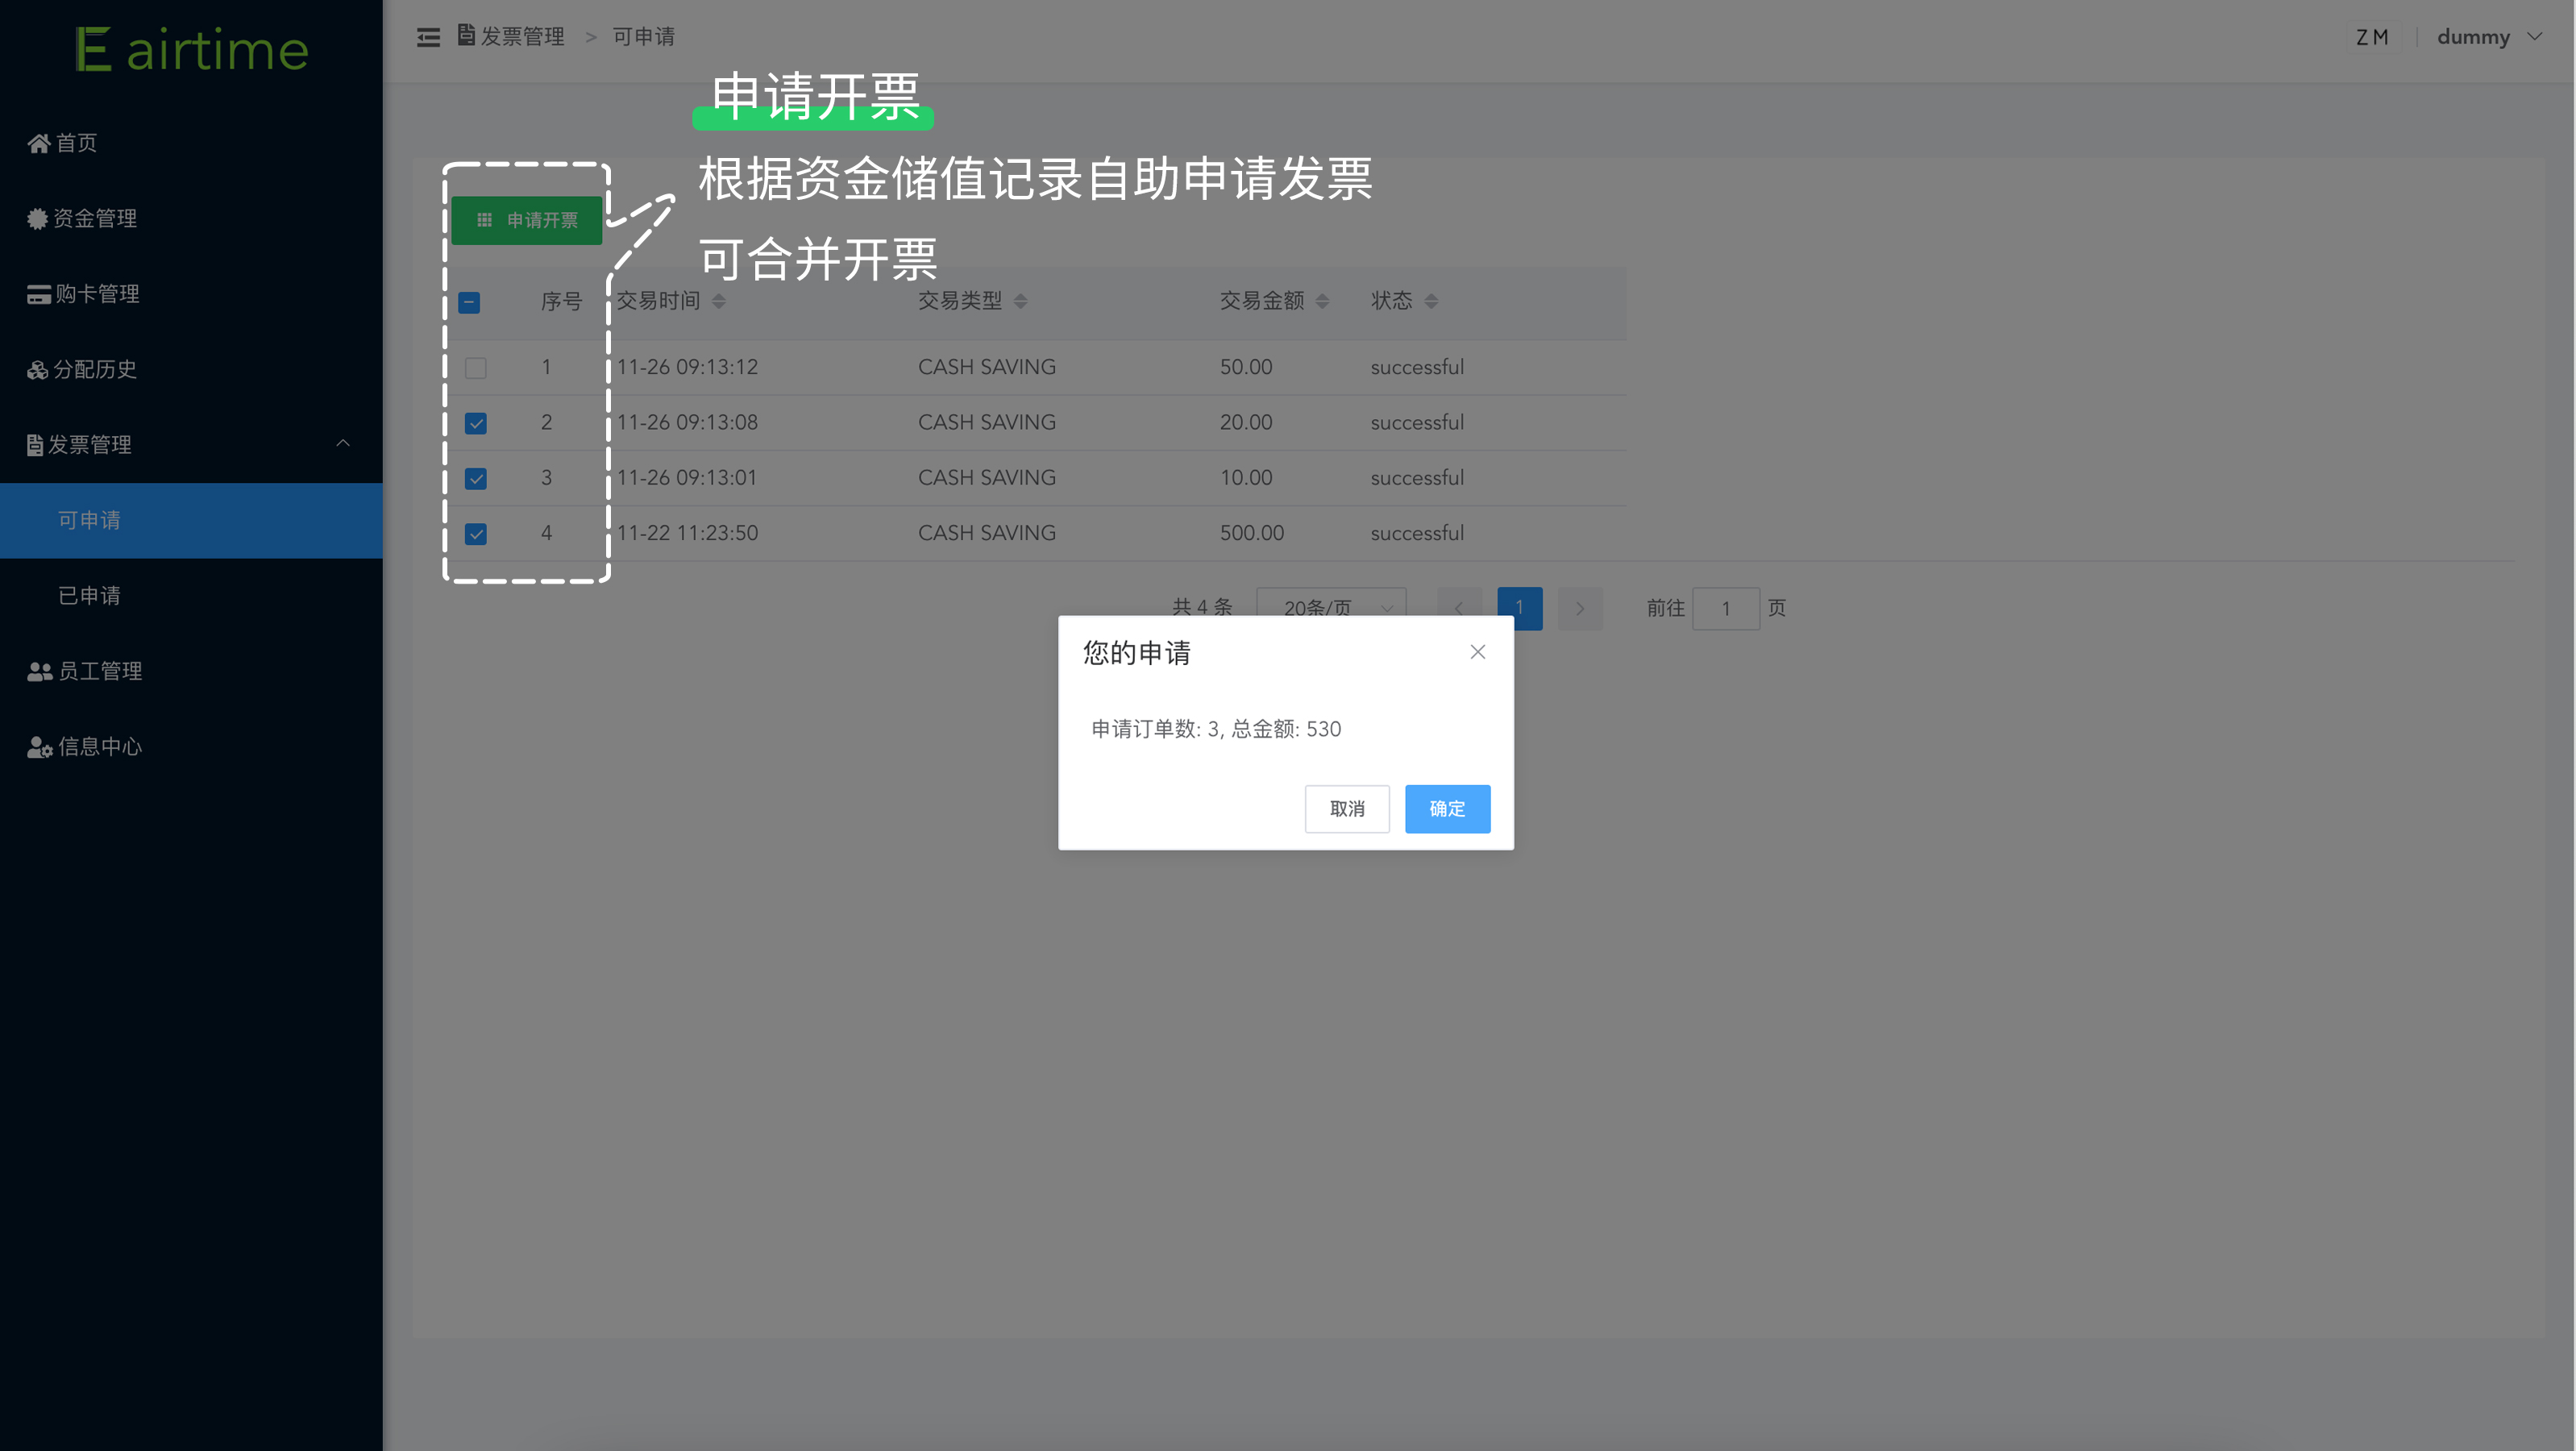Click the 取消 cancel button

pos(1347,809)
